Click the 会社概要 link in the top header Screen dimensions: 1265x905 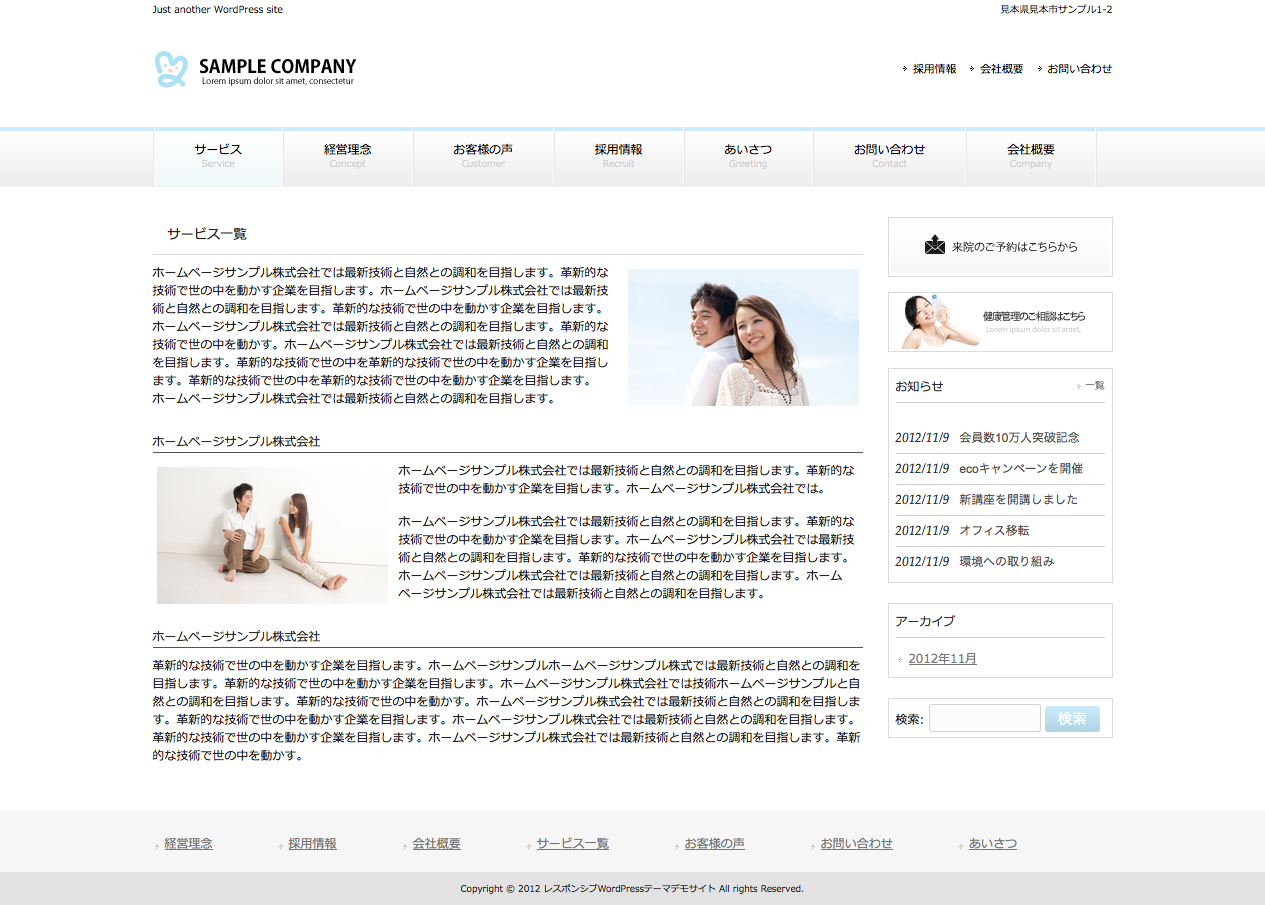coord(1001,69)
